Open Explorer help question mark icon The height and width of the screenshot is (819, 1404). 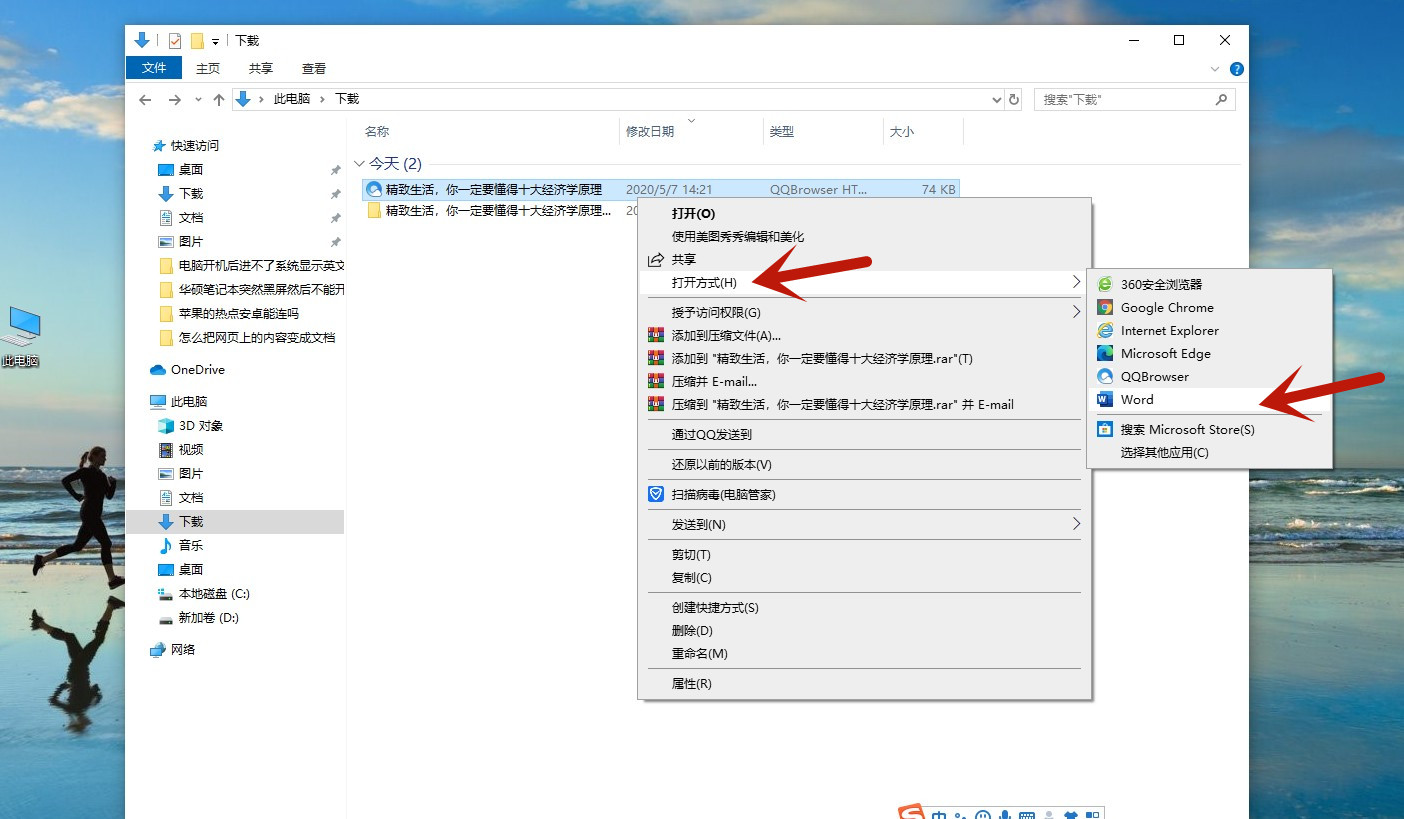tap(1236, 69)
